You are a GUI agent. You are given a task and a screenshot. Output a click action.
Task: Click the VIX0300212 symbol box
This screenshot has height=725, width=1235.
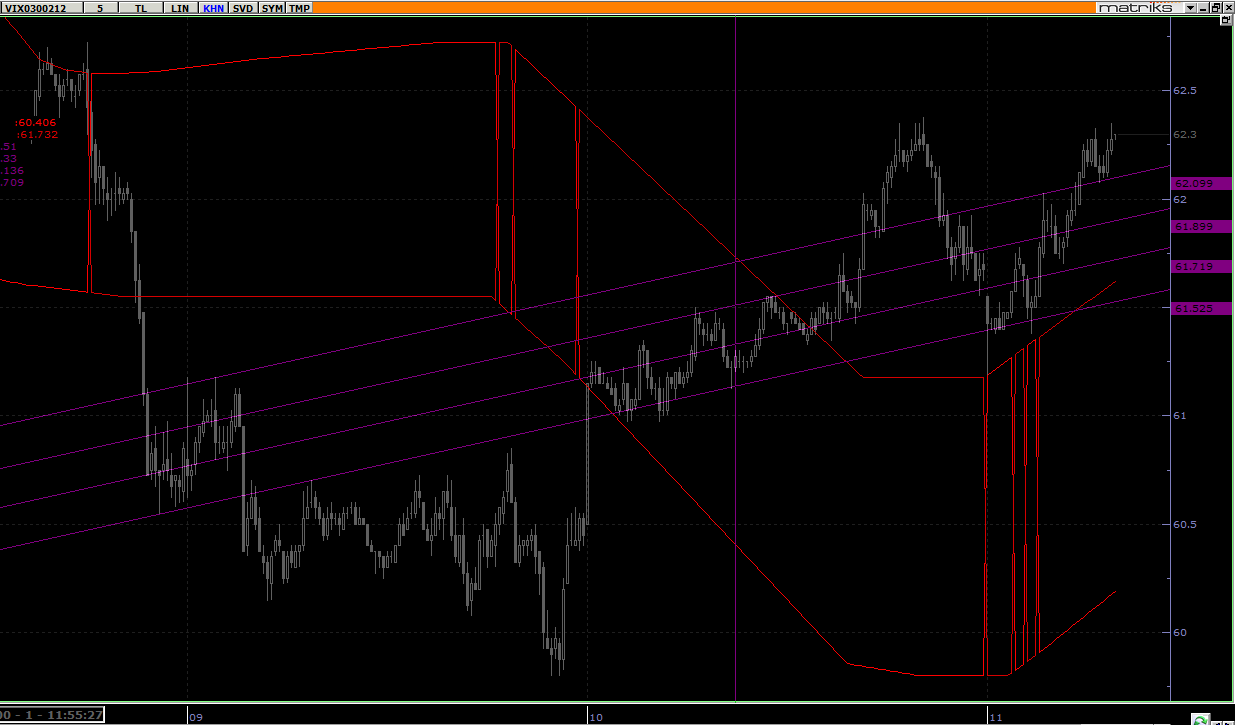[x=41, y=7]
